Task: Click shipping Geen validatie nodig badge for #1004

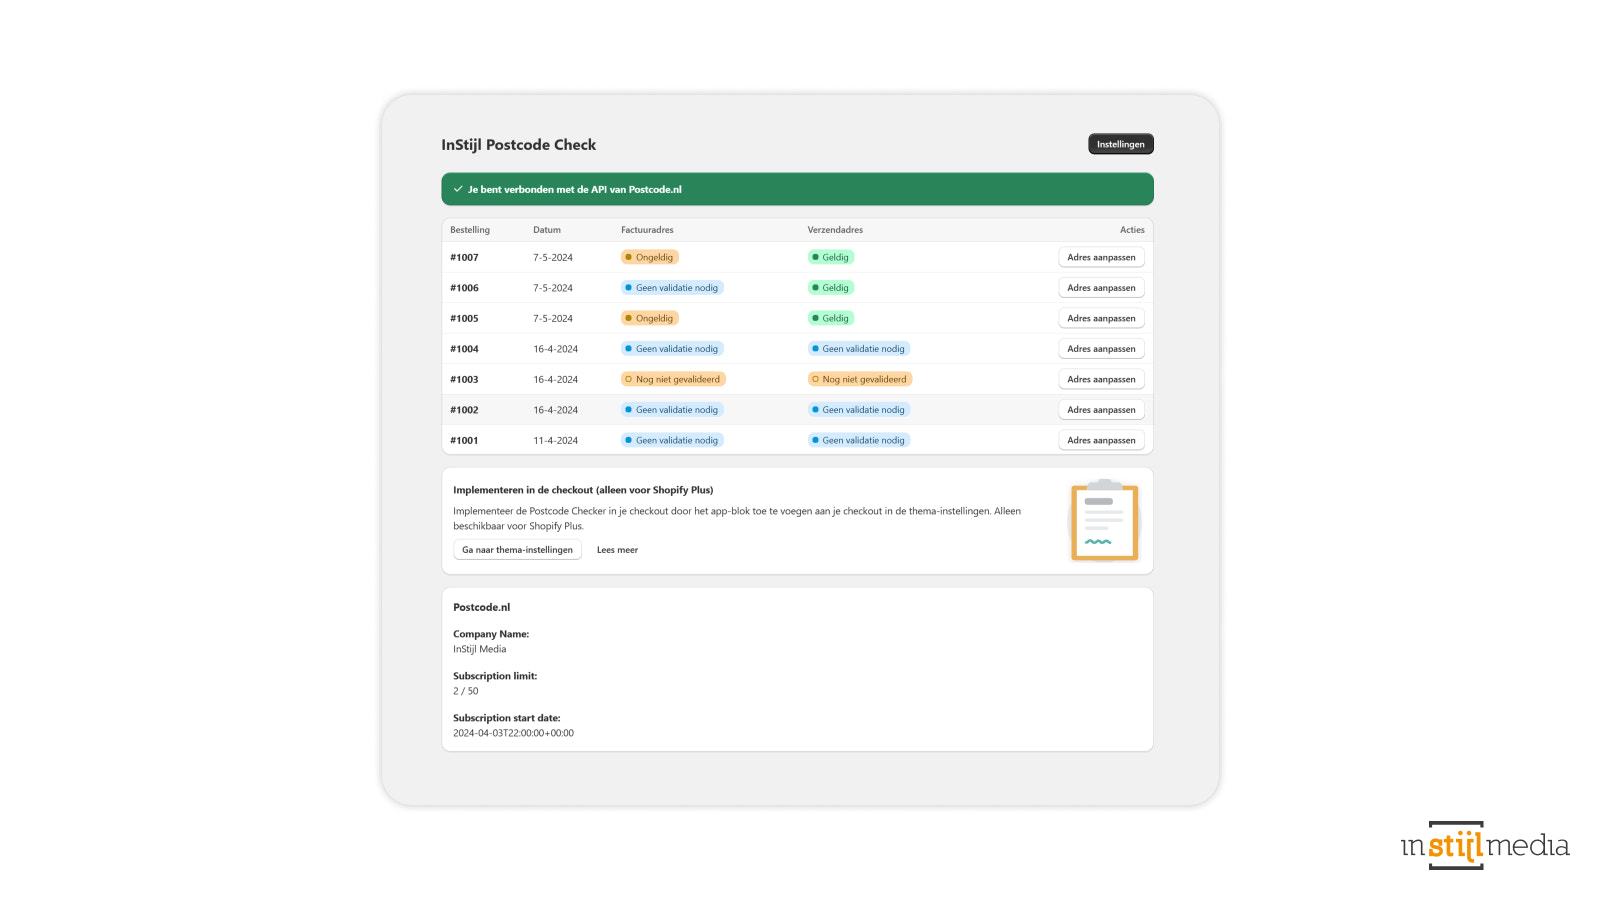Action: pos(859,349)
